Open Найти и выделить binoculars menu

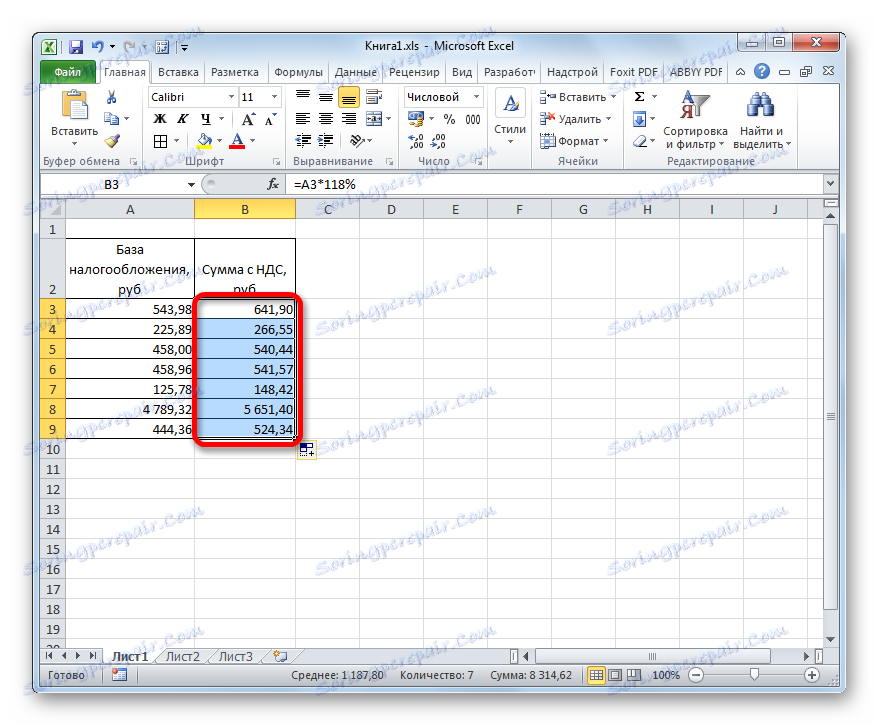click(761, 120)
